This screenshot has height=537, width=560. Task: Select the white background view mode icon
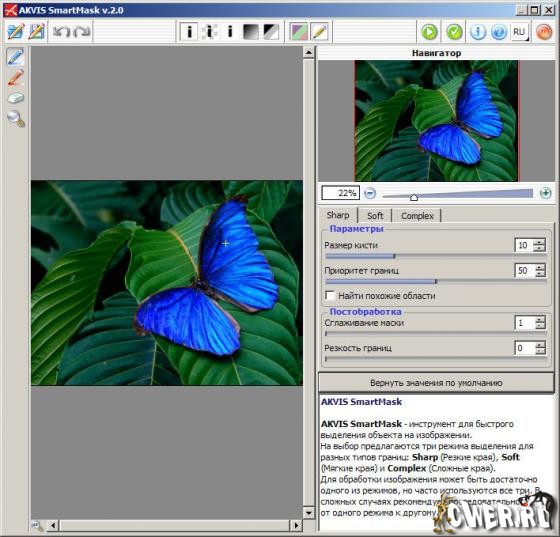coord(230,32)
